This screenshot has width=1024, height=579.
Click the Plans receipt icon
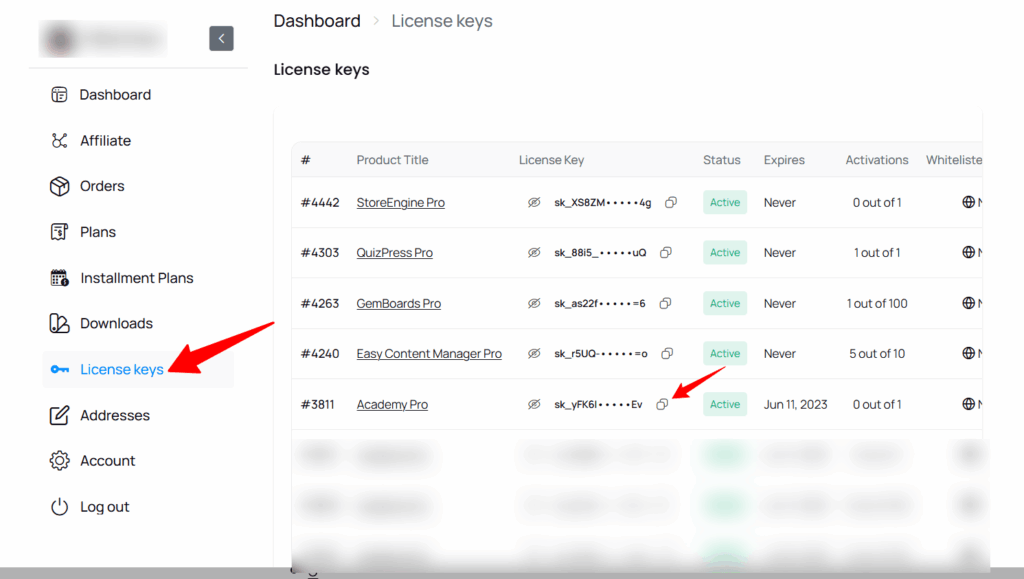point(59,232)
